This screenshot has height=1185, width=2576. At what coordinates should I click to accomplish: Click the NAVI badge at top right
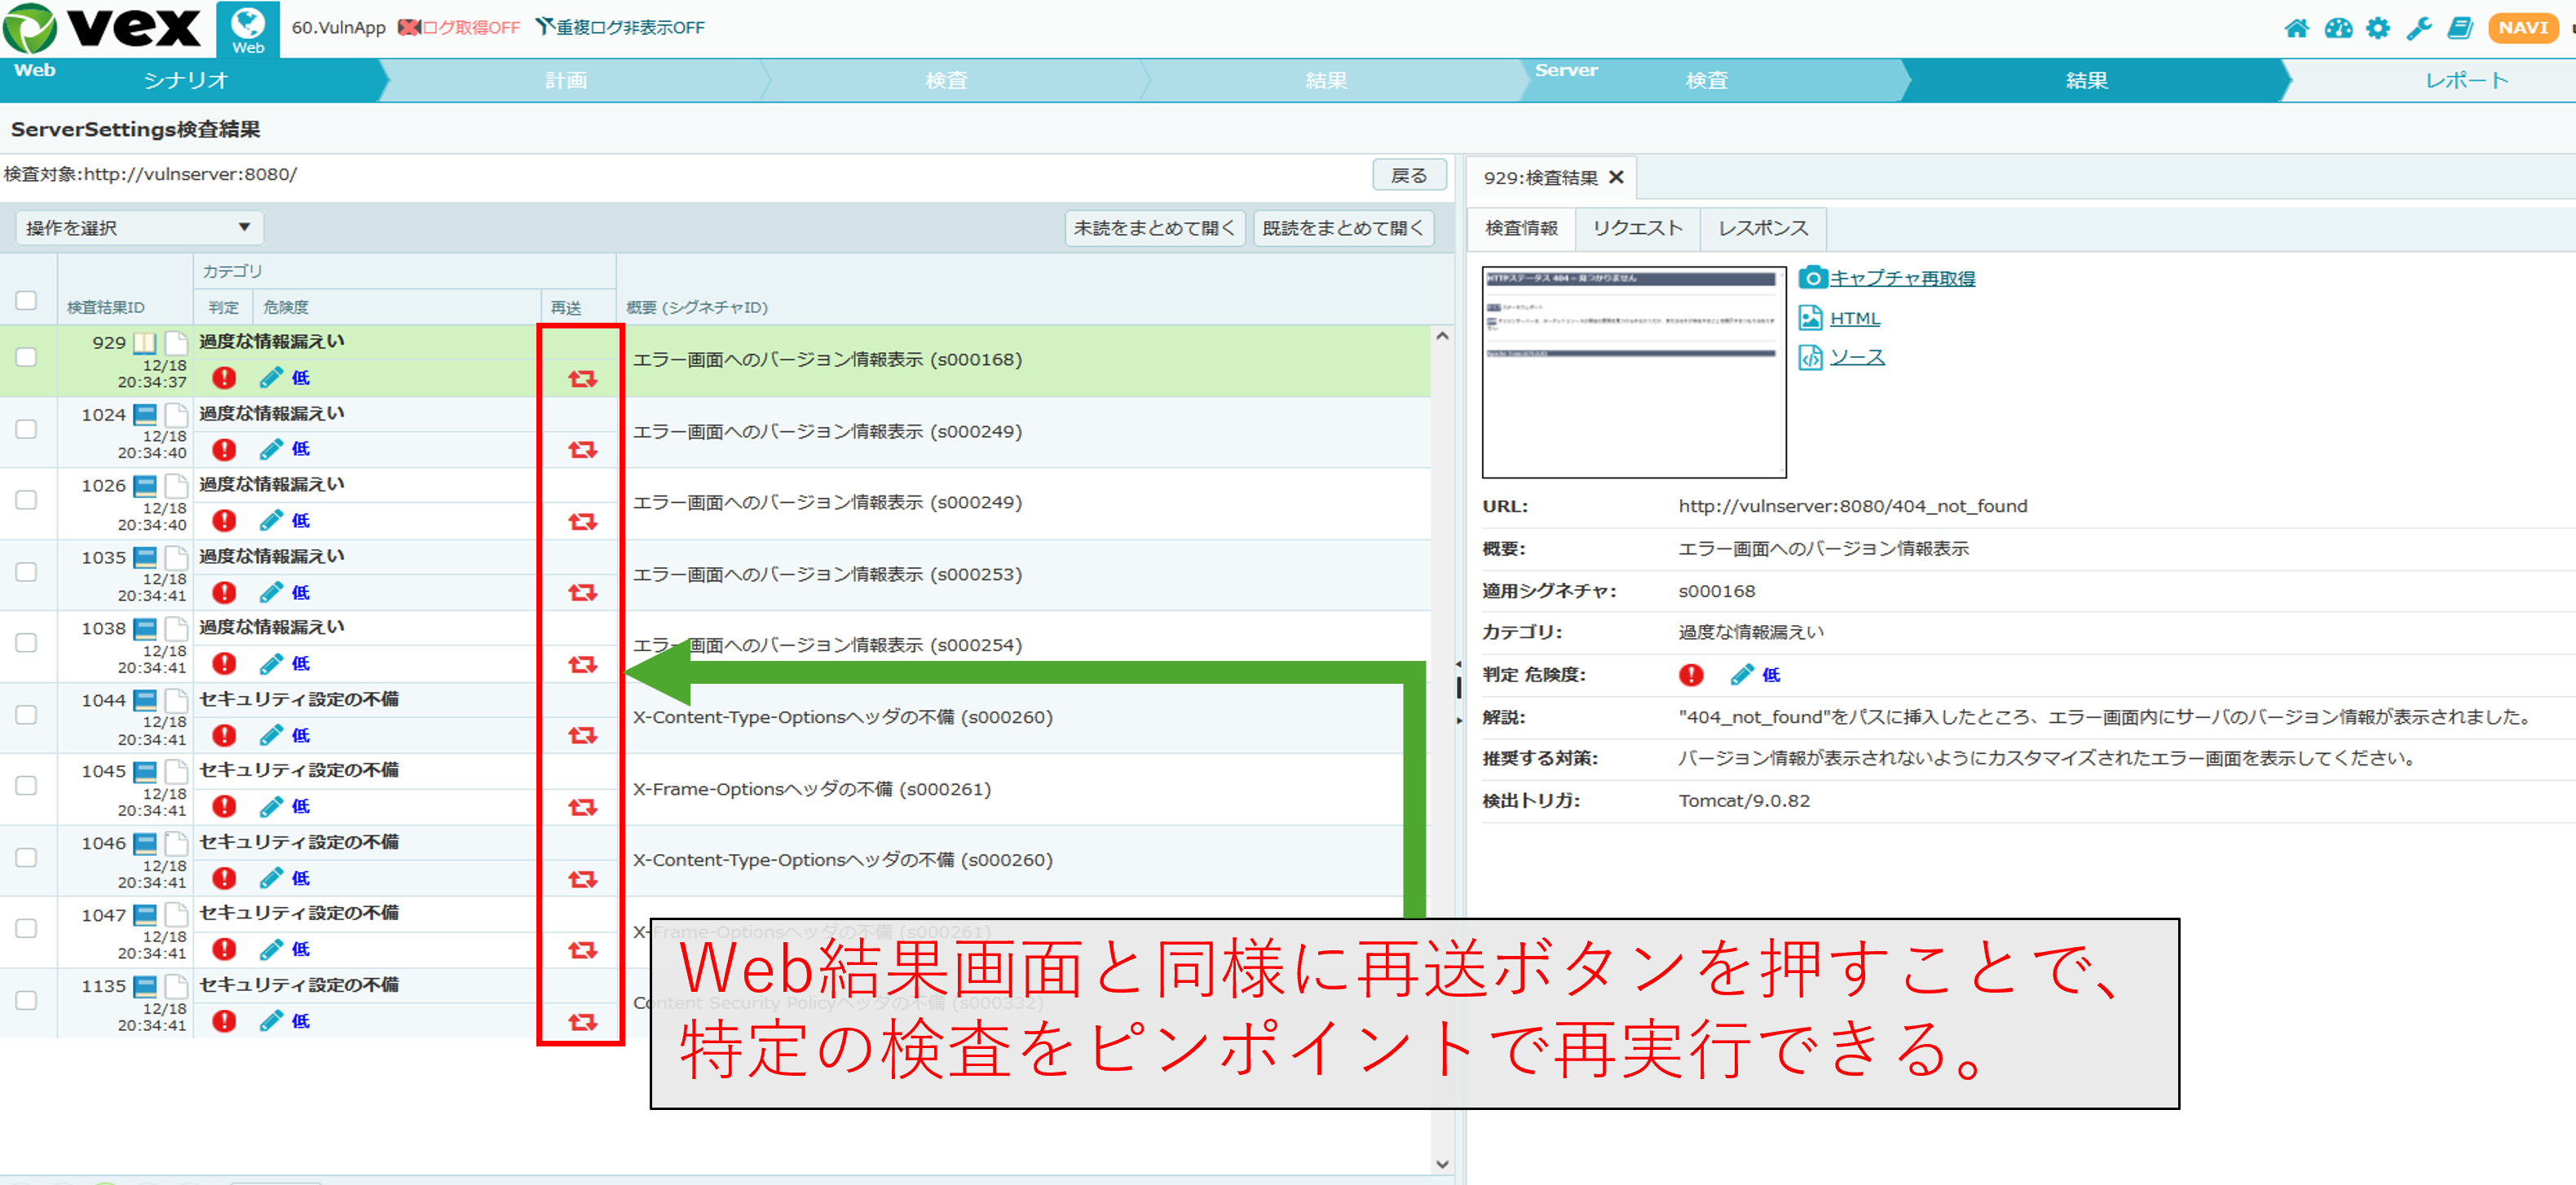click(2523, 28)
